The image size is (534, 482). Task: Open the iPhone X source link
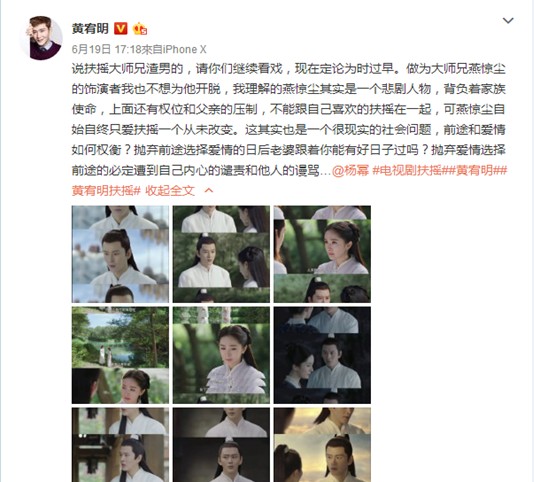coord(184,49)
